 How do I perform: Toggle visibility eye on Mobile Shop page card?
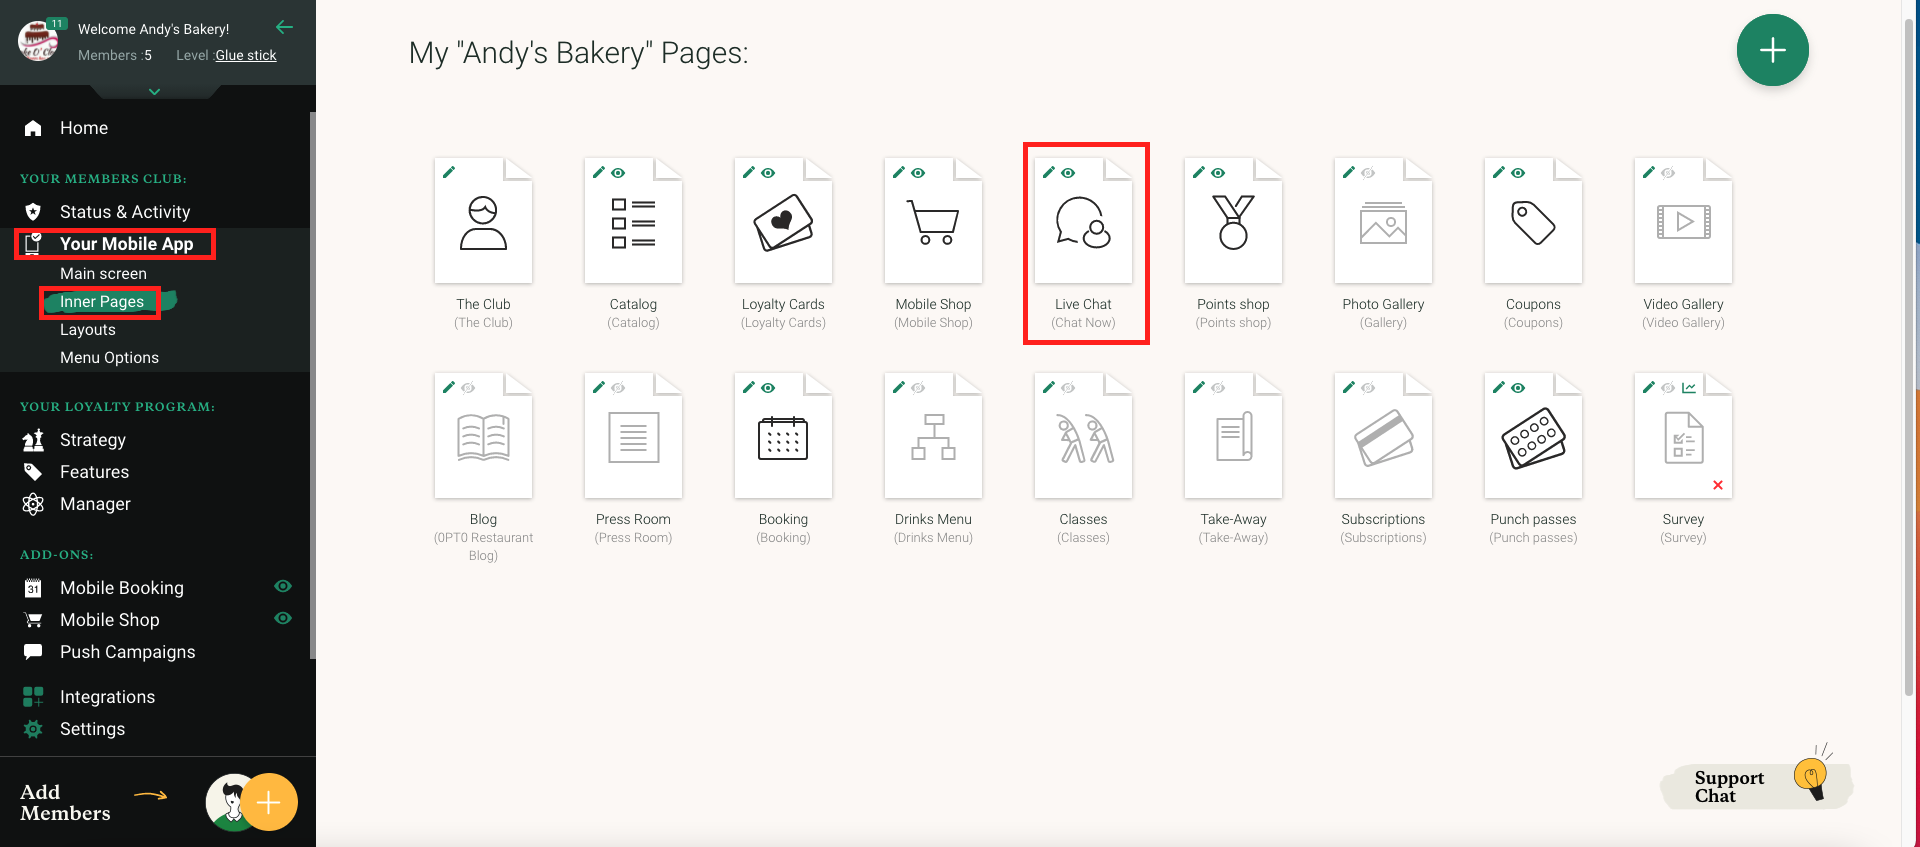(918, 173)
